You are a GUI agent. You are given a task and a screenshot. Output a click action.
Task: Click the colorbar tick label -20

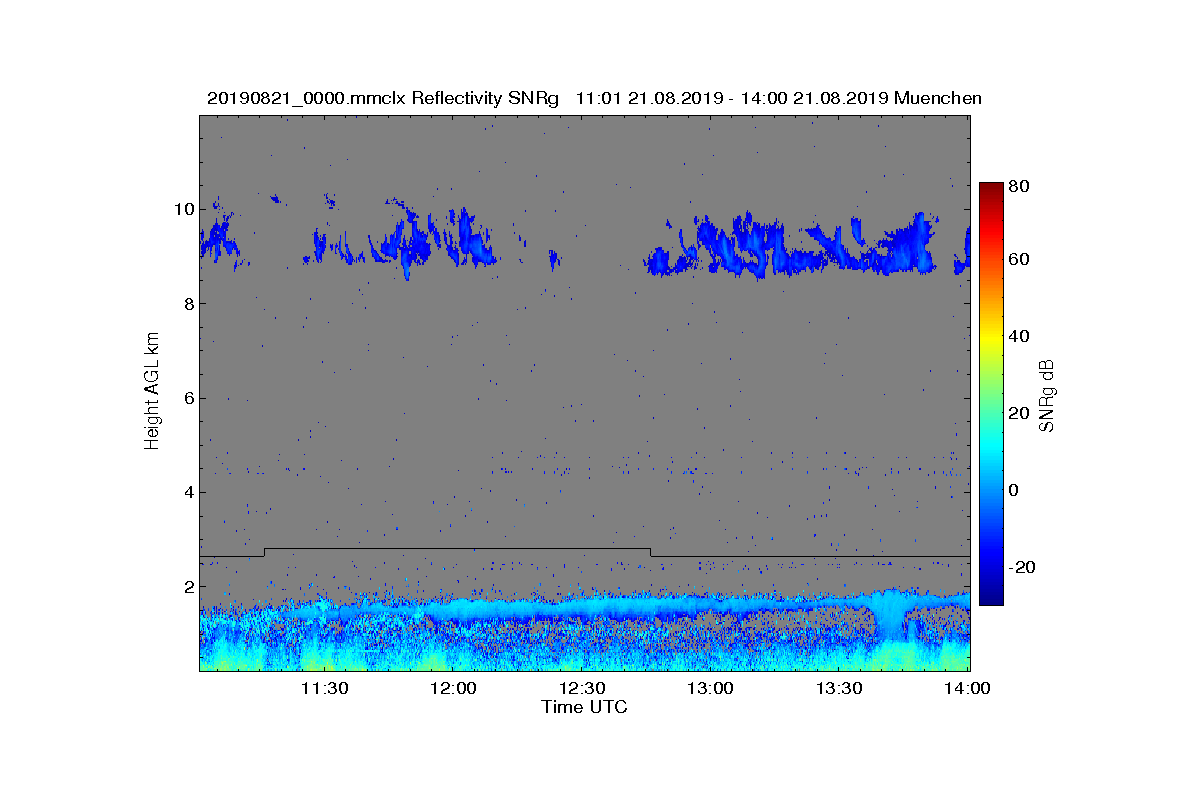coord(1022,567)
